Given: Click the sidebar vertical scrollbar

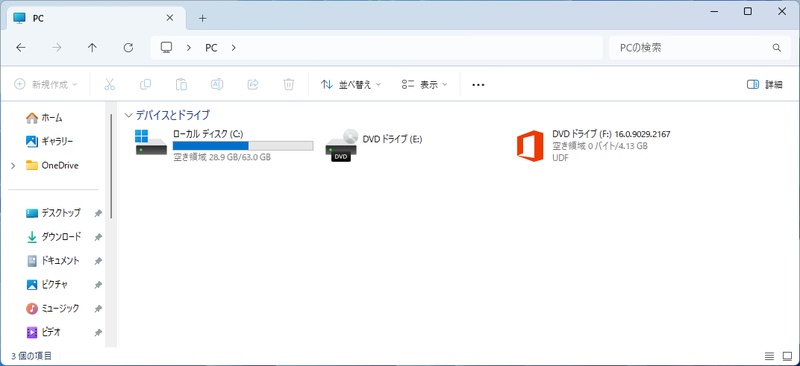Looking at the screenshot, I should coord(111,167).
